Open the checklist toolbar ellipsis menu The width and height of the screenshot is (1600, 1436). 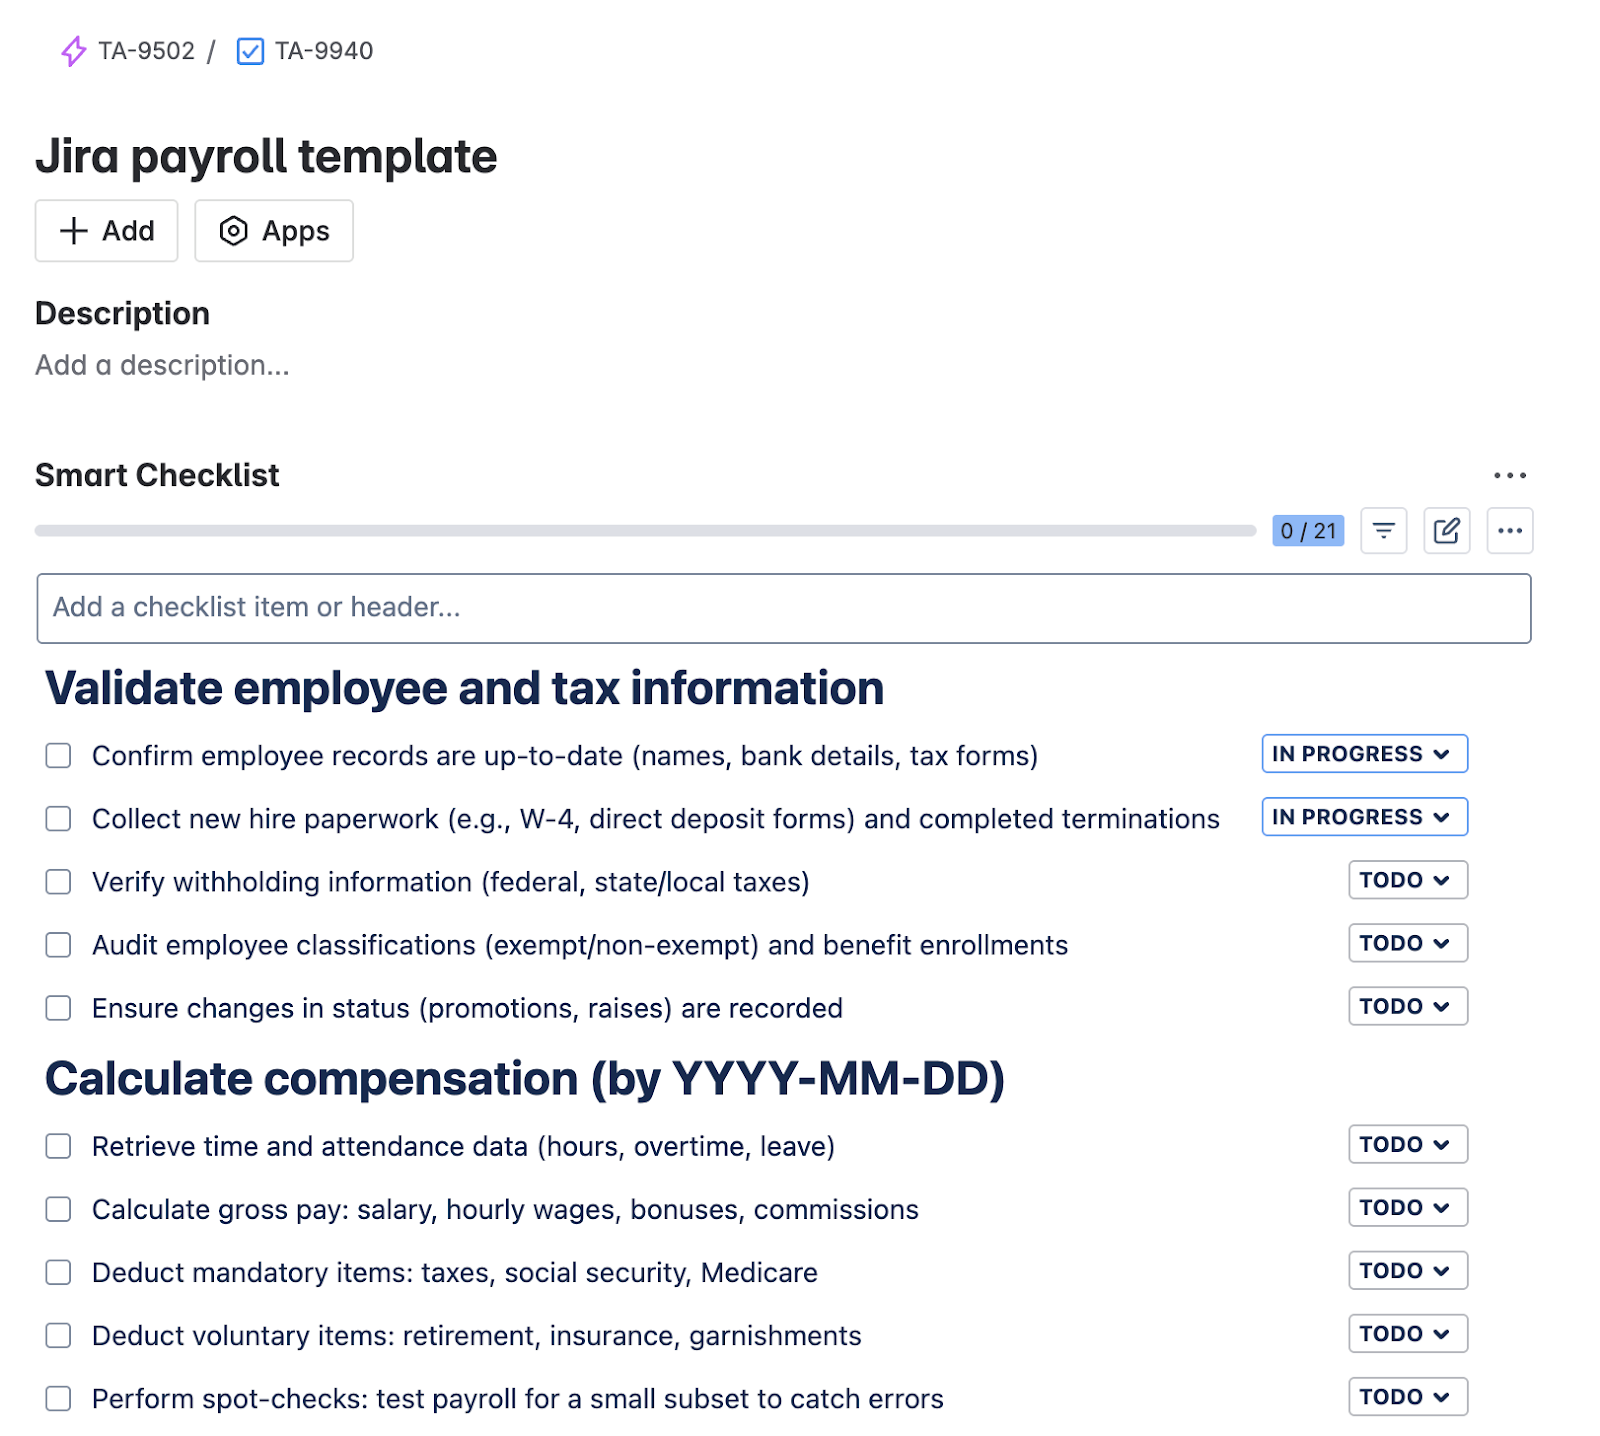pyautogui.click(x=1510, y=531)
